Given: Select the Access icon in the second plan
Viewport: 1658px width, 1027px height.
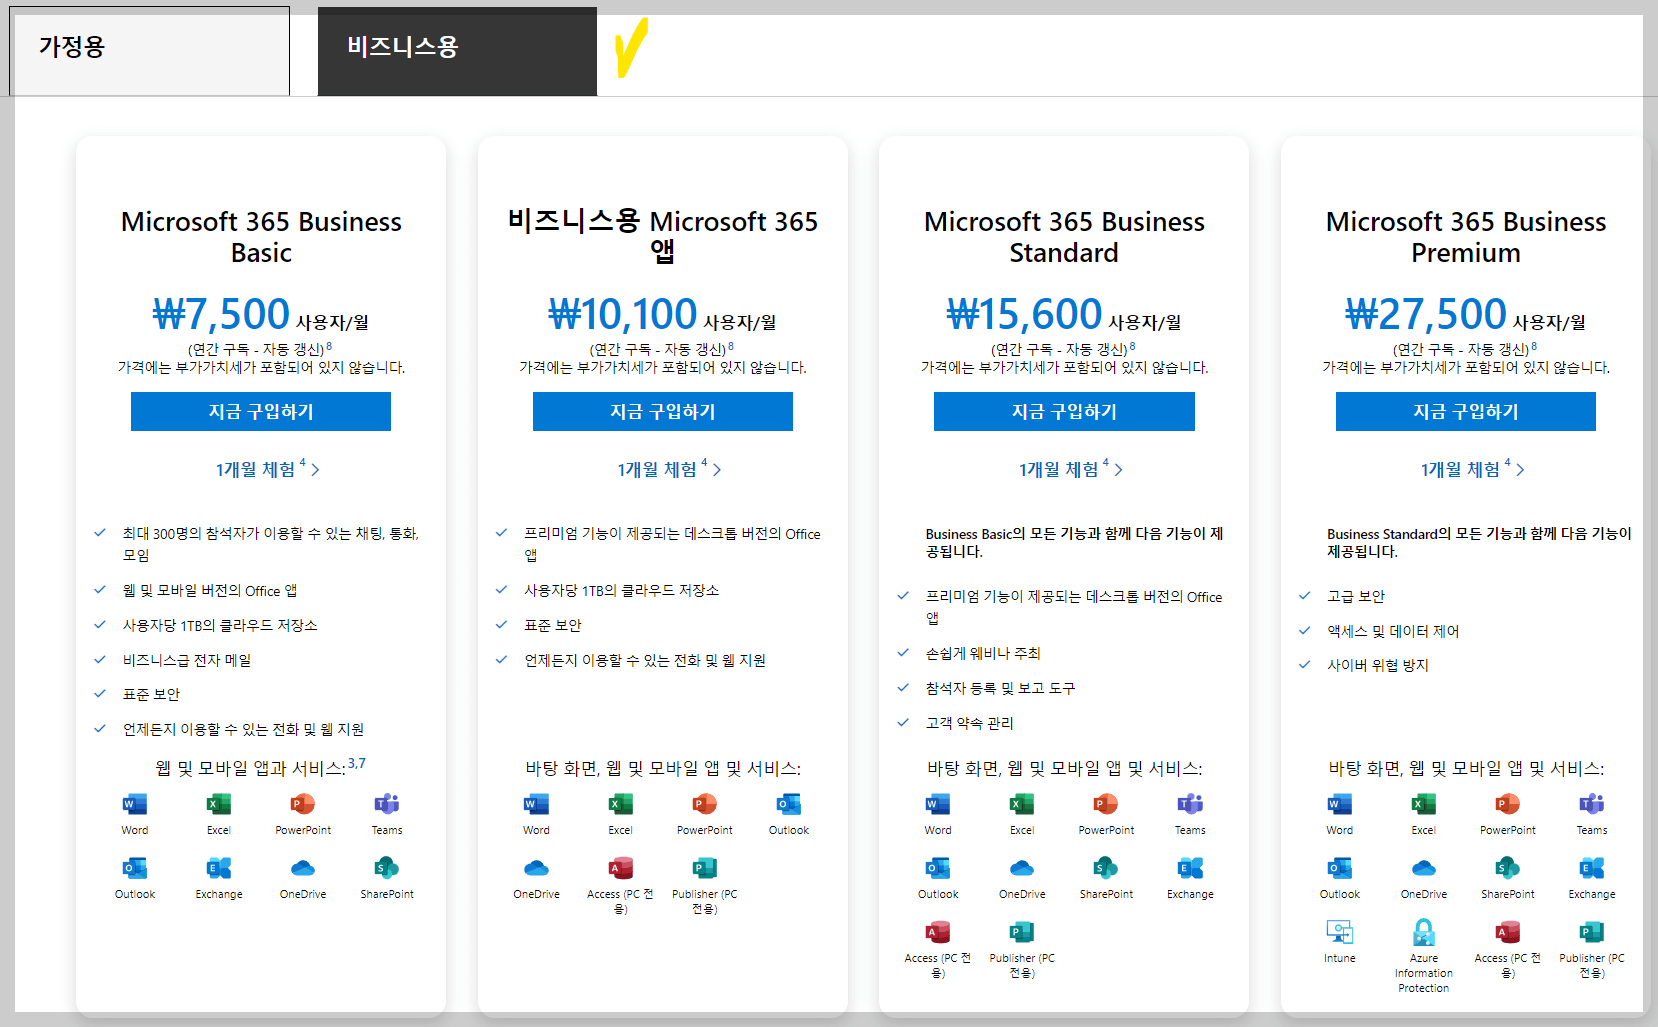Looking at the screenshot, I should tap(620, 870).
